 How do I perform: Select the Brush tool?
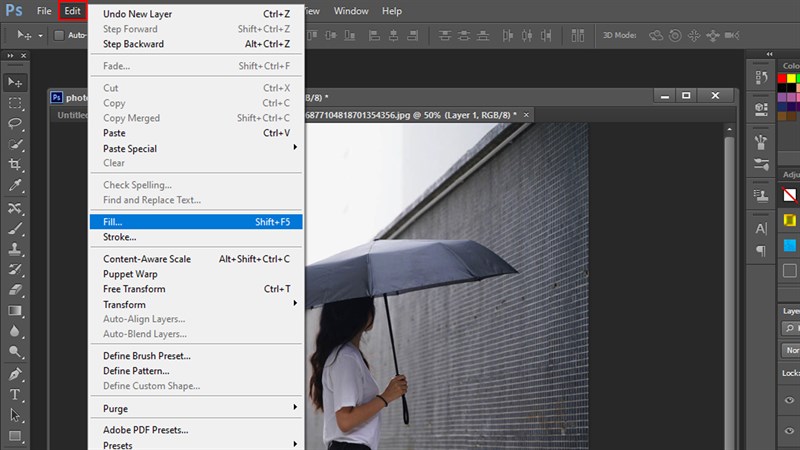[x=15, y=229]
